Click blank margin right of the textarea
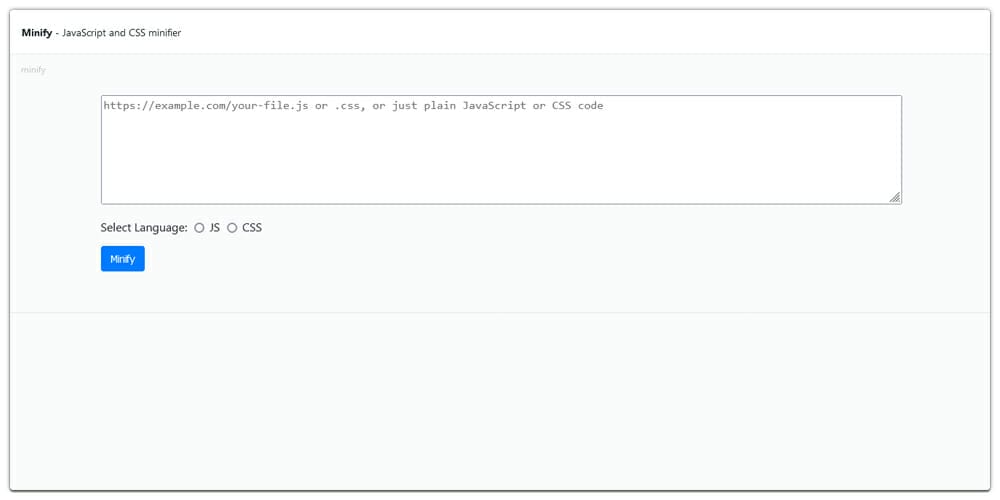Screen dimensions: 1000x500 click(x=945, y=150)
